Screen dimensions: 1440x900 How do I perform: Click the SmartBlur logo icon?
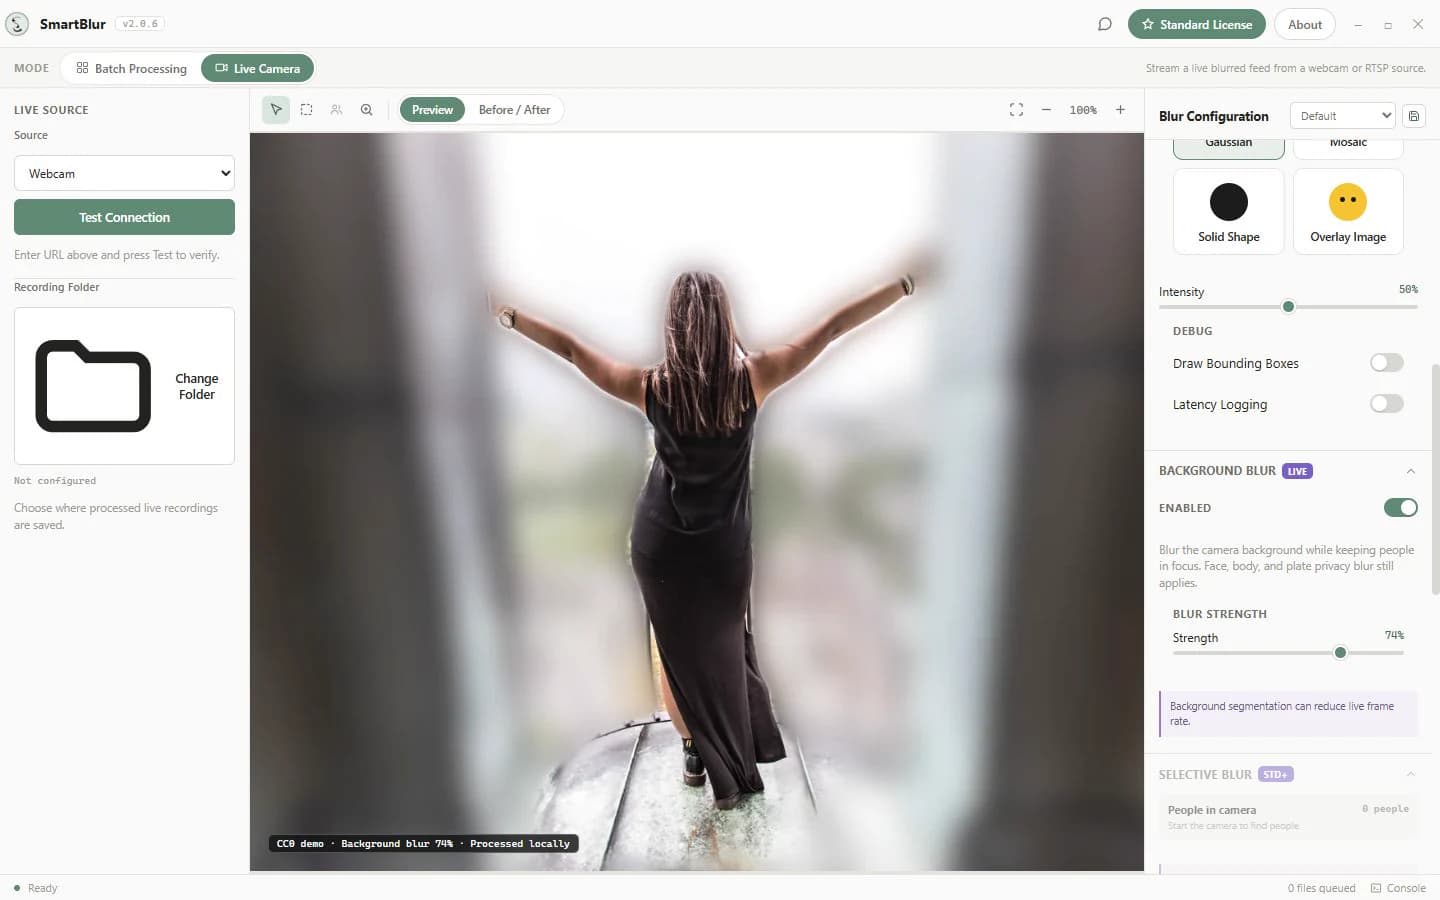click(17, 24)
